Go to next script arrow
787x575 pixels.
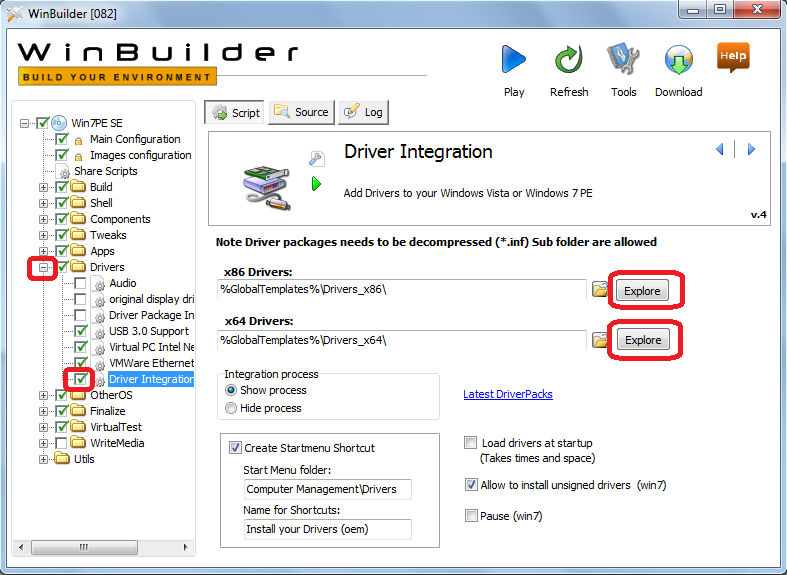751,149
